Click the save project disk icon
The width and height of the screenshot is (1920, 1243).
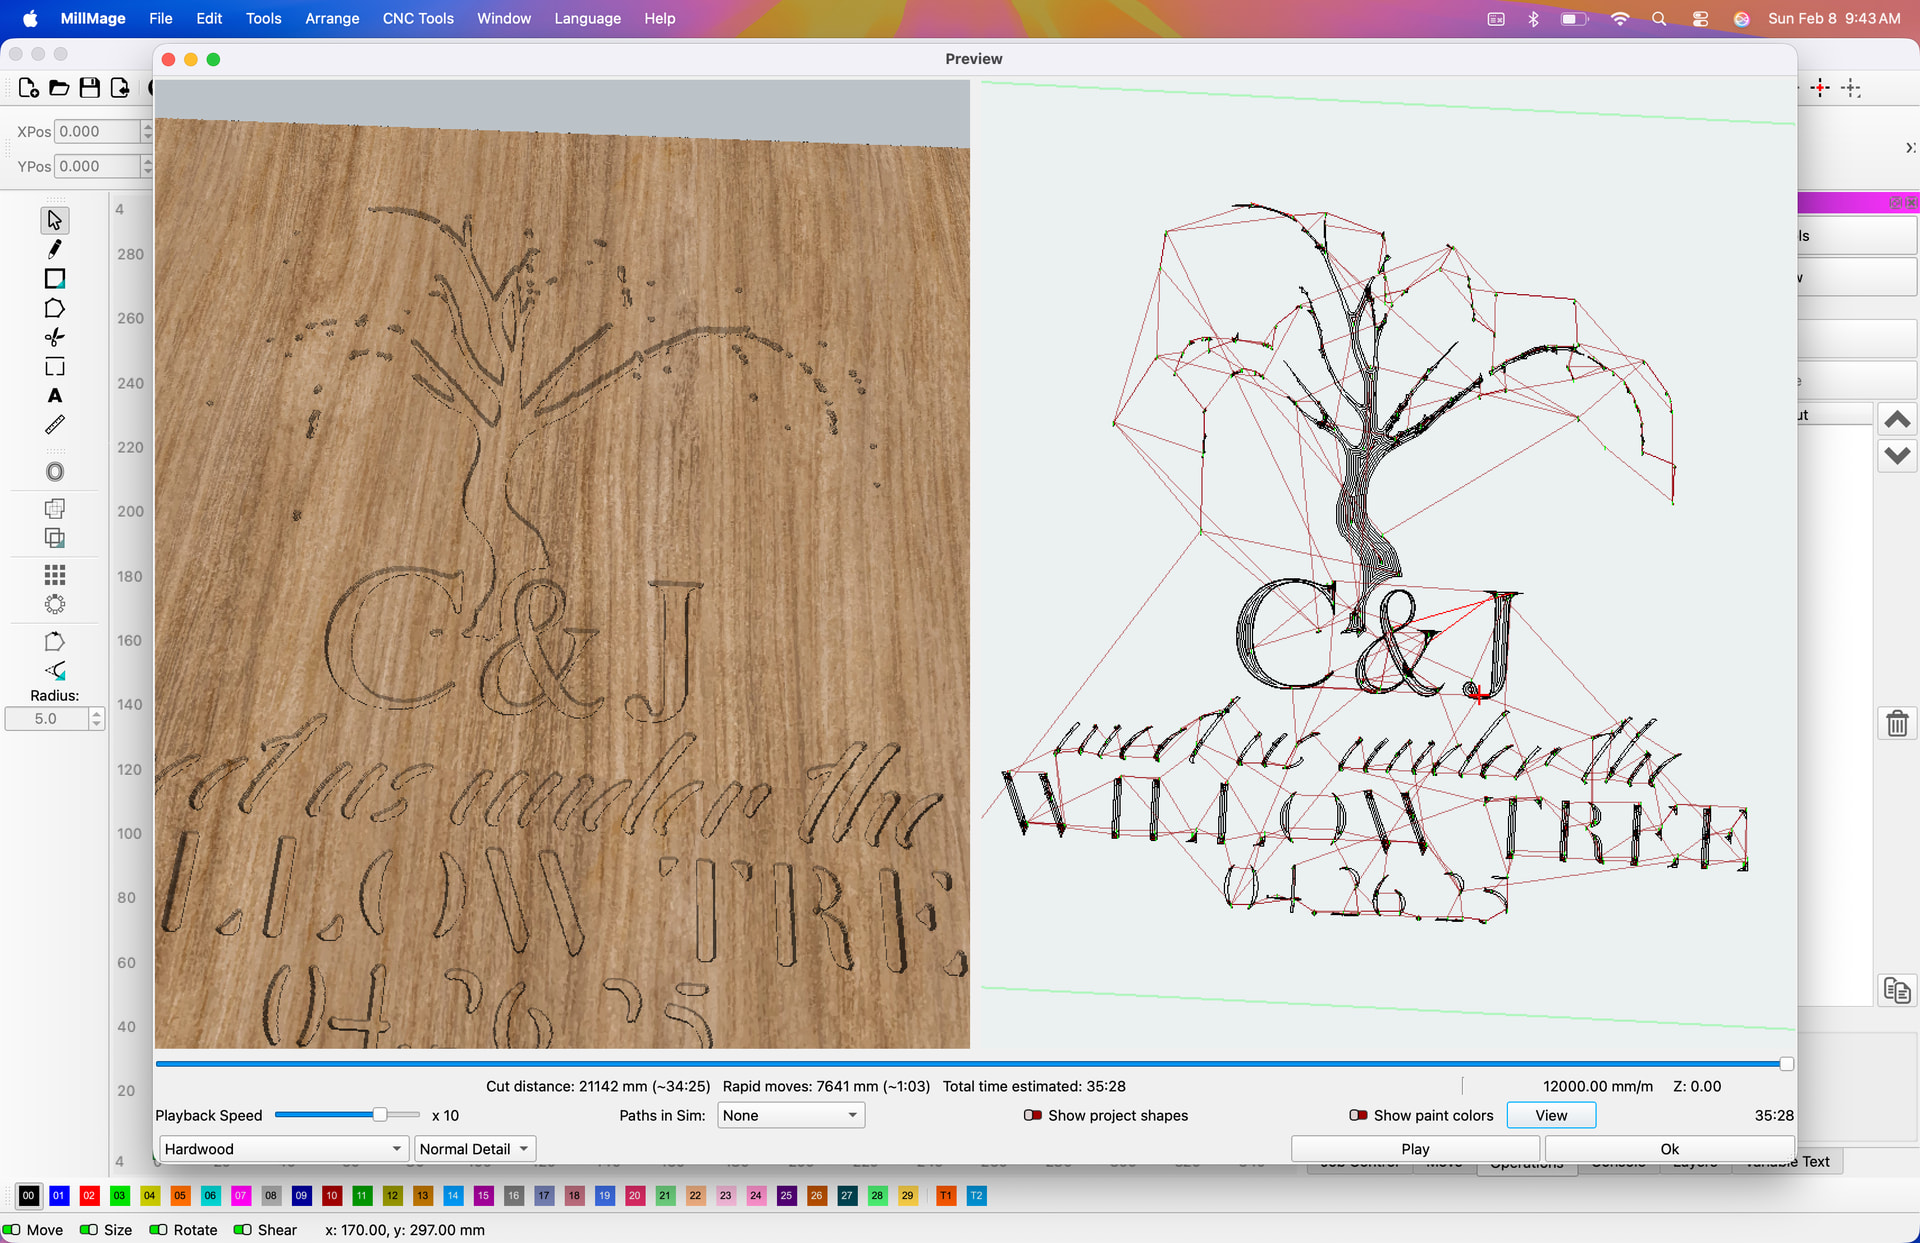pos(89,88)
